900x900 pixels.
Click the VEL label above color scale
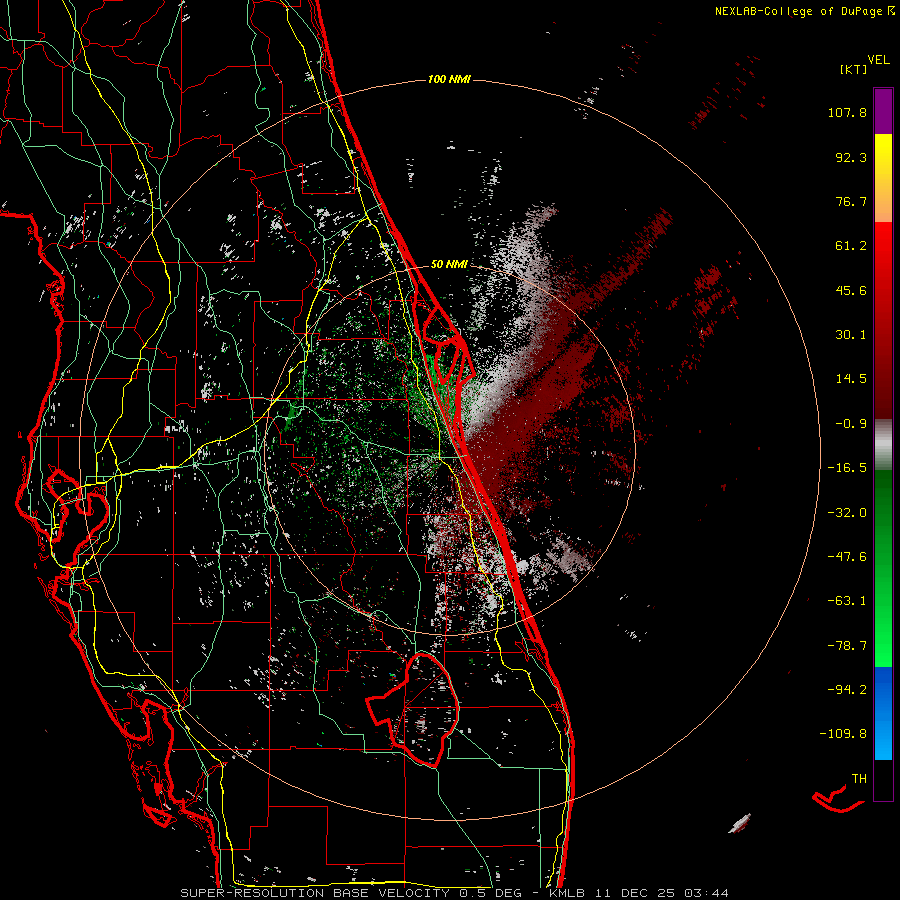[878, 60]
